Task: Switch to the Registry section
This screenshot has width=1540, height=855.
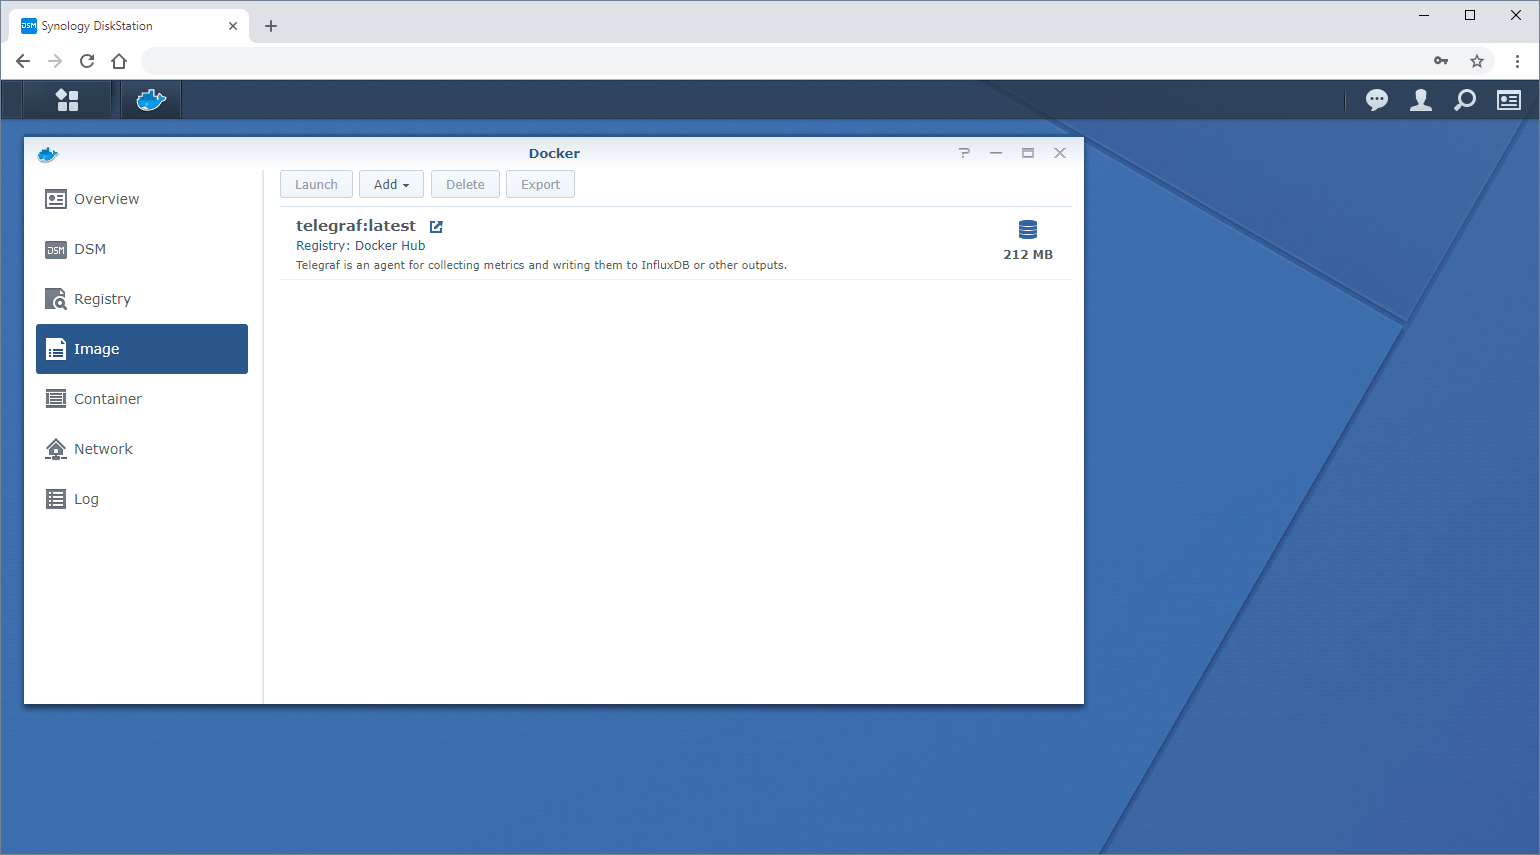Action: tap(142, 299)
